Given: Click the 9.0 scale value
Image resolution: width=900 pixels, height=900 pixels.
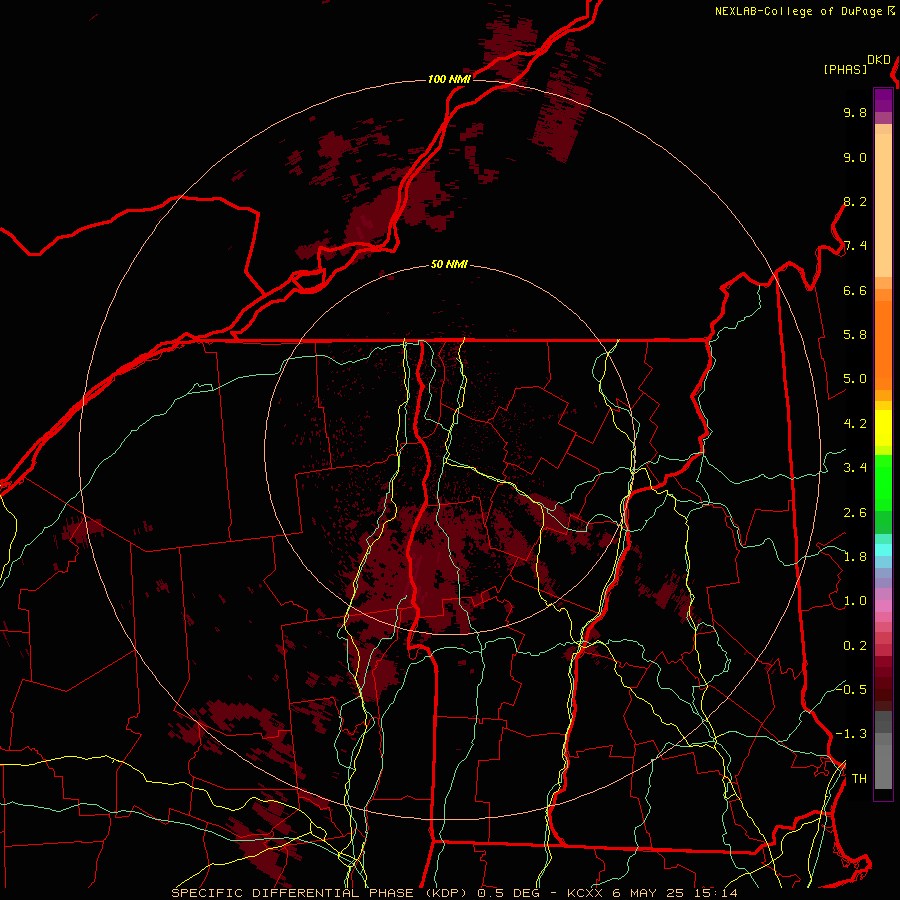Looking at the screenshot, I should click(855, 157).
